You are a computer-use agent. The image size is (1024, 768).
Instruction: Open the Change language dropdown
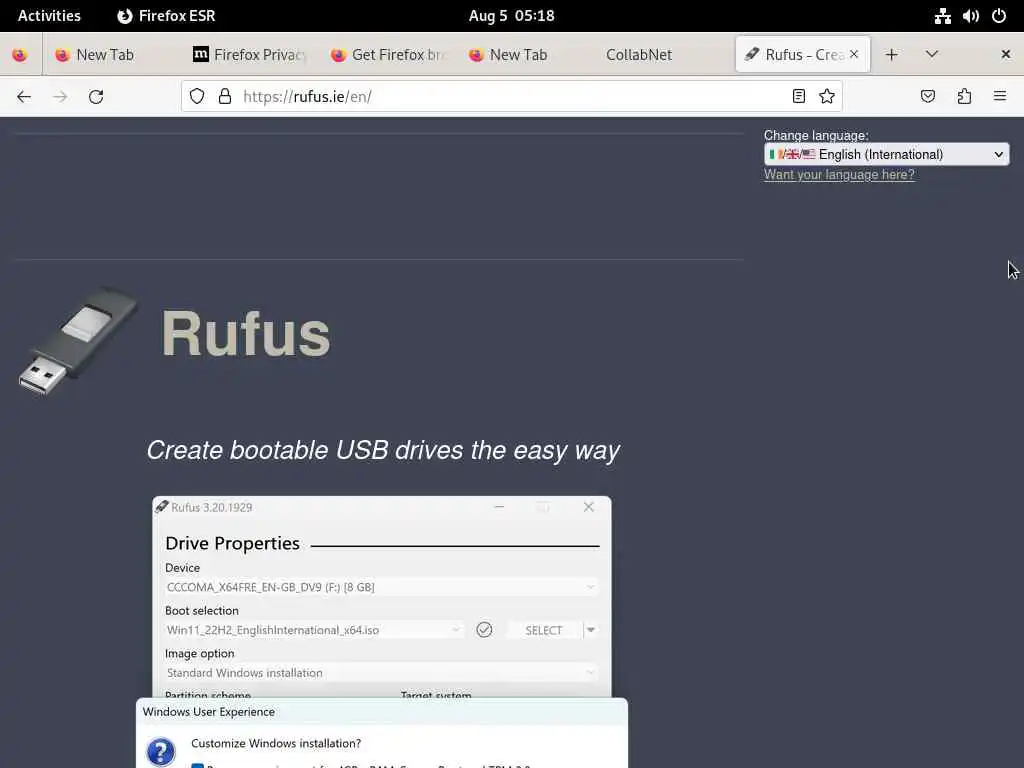tap(886, 154)
